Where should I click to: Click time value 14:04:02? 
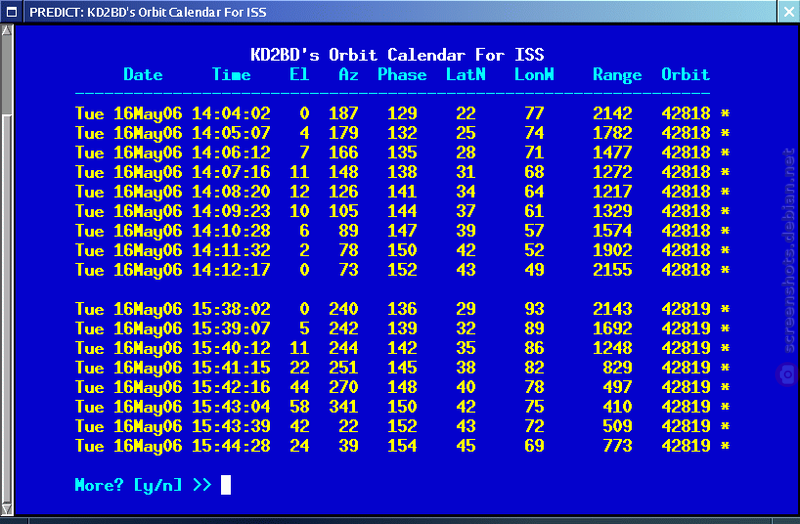click(231, 113)
